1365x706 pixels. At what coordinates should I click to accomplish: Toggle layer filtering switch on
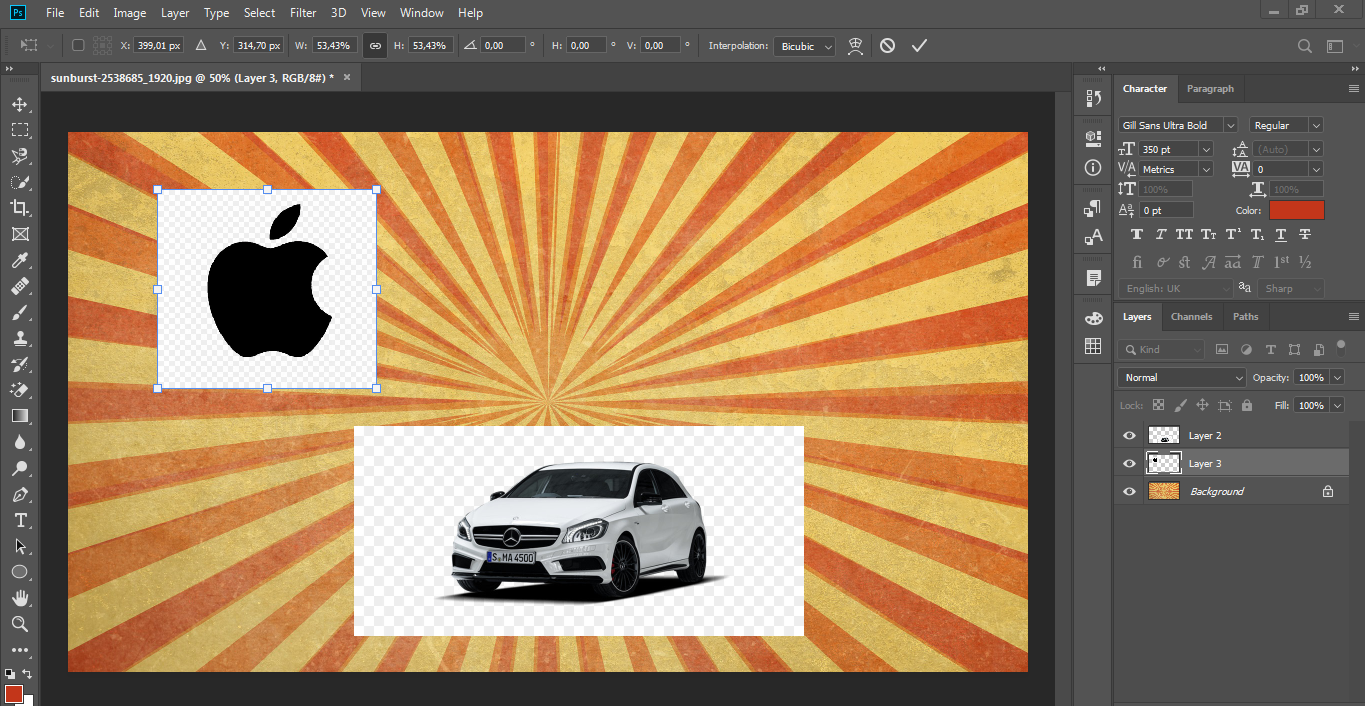1341,347
